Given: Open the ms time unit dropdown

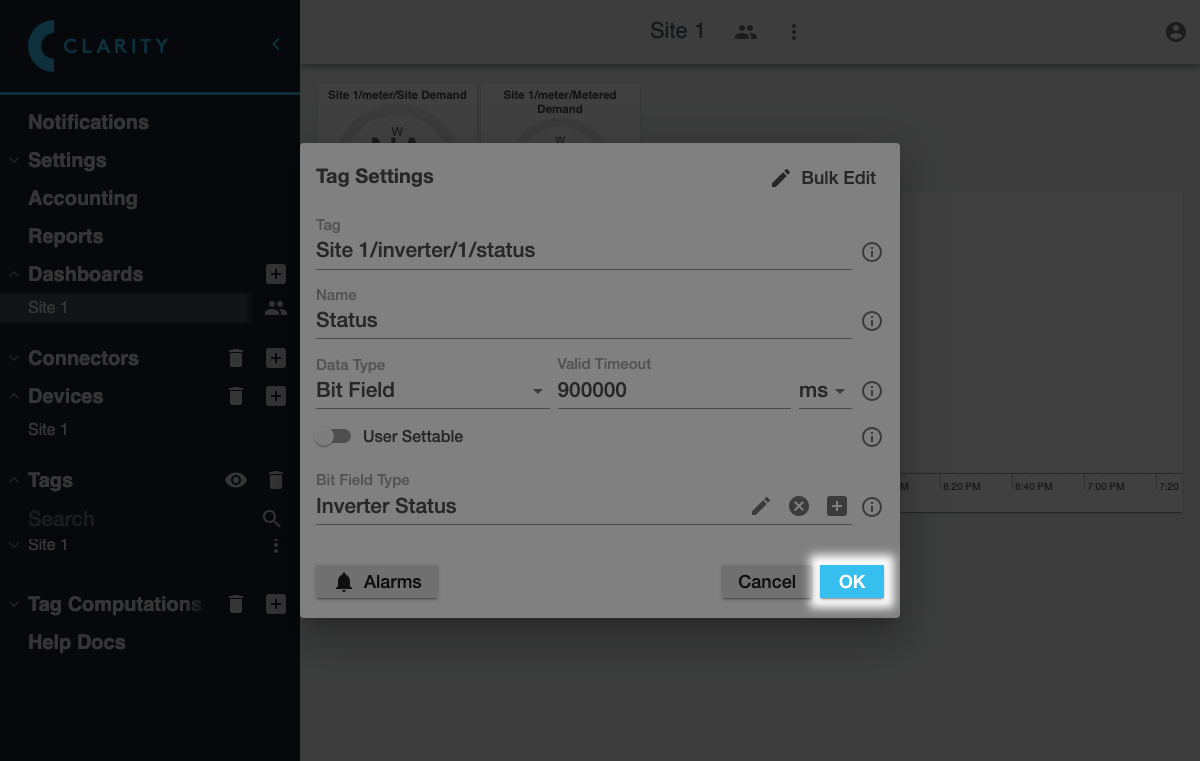Looking at the screenshot, I should [x=823, y=391].
